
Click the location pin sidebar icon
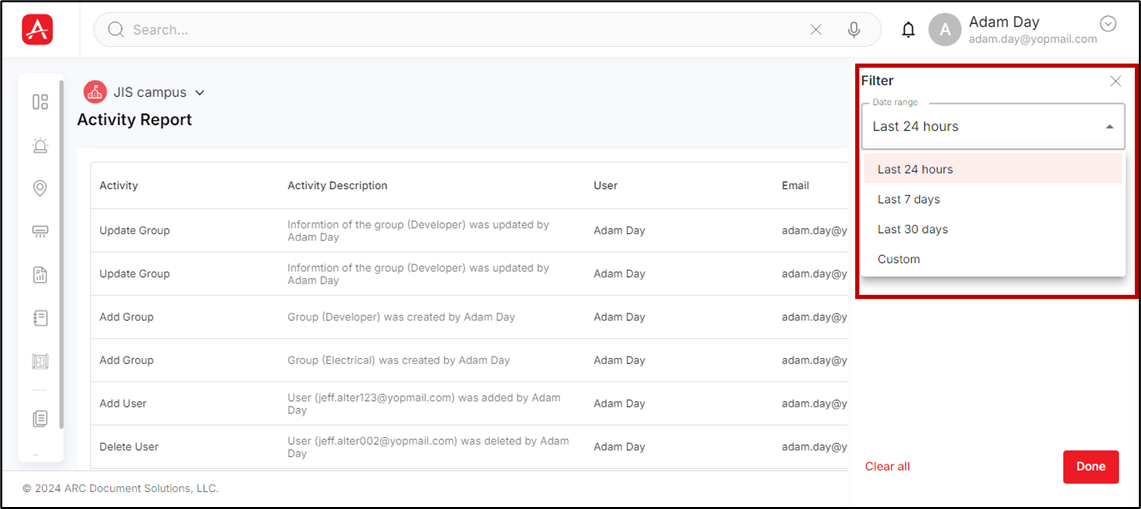tap(40, 189)
